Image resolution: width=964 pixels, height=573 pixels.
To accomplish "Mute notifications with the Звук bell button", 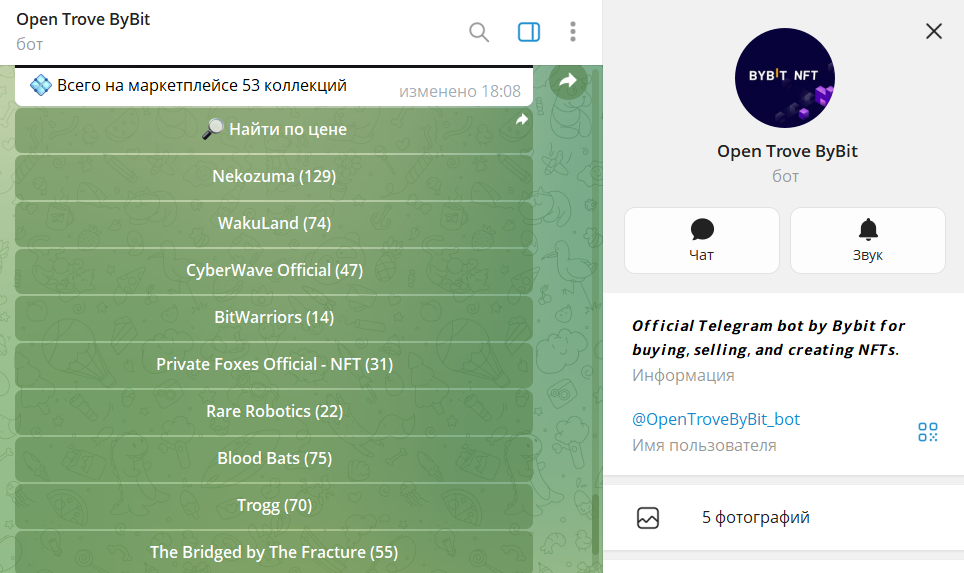I will (x=867, y=240).
